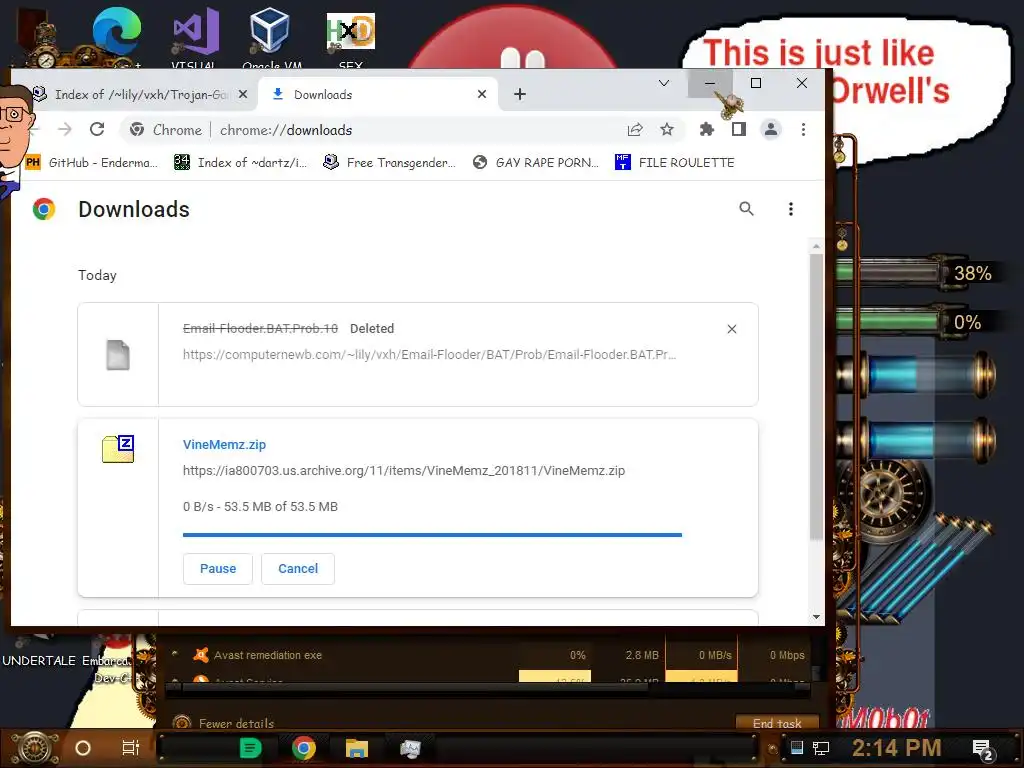The height and width of the screenshot is (768, 1024).
Task: Click the forward navigation arrow
Action: click(65, 129)
